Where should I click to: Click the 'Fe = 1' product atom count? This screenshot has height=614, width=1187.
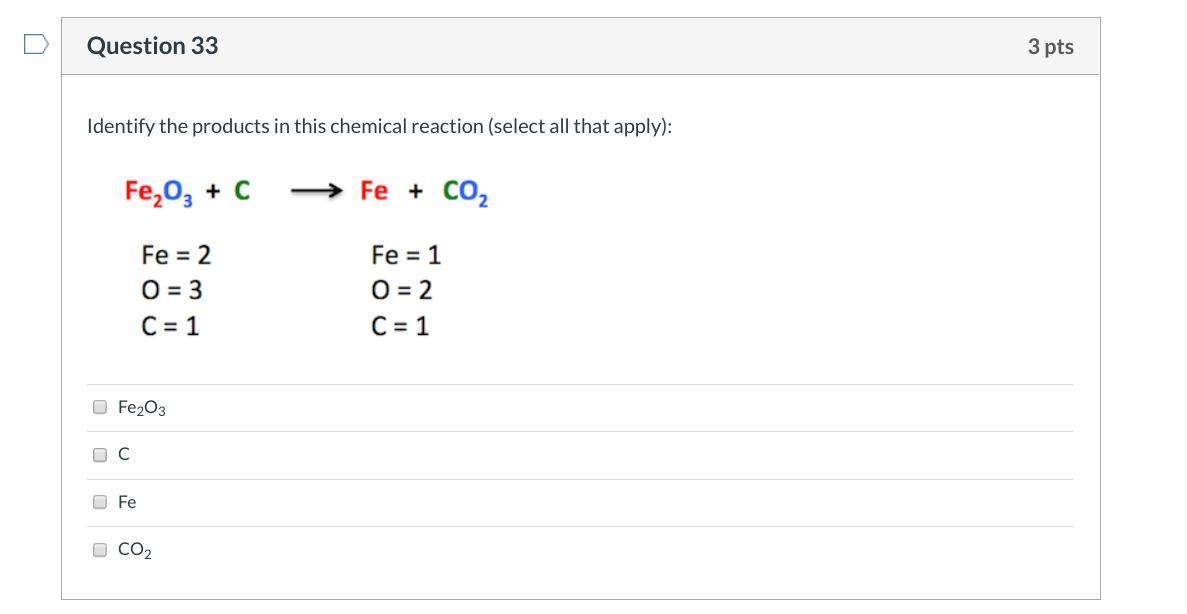pyautogui.click(x=405, y=255)
